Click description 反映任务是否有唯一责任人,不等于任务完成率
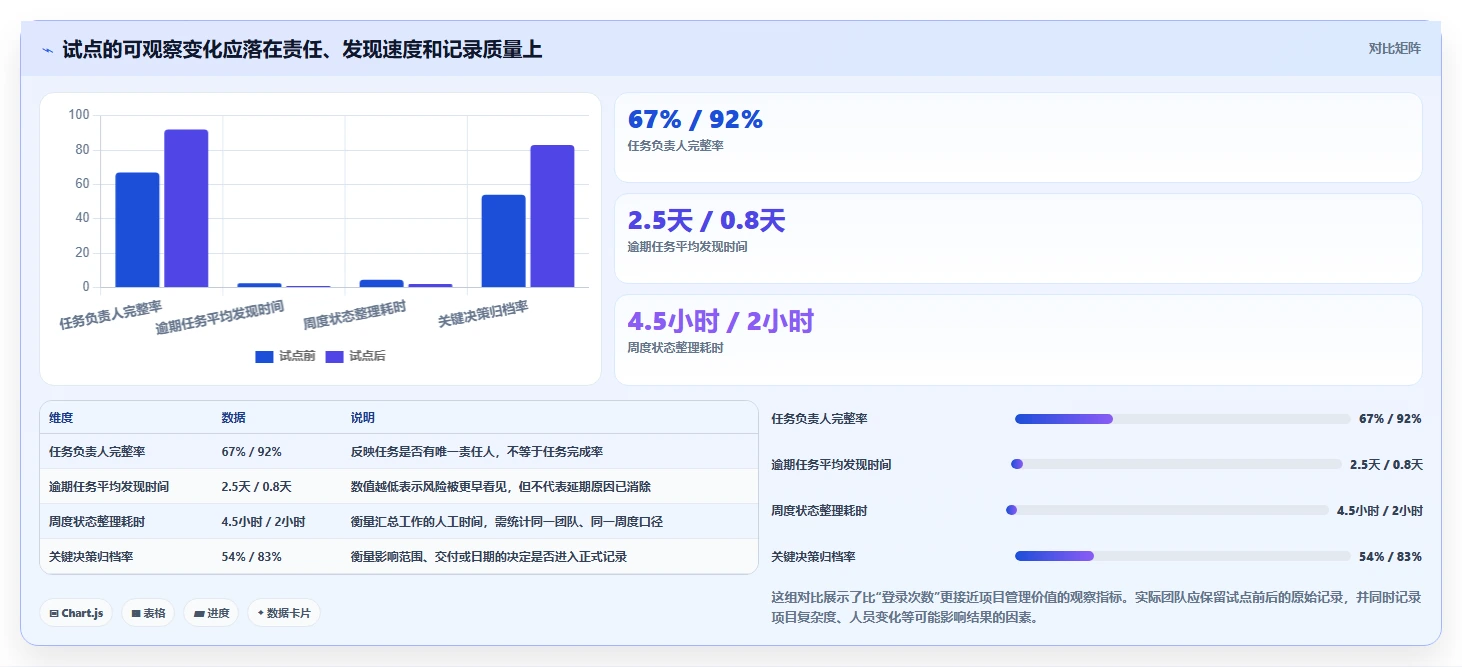The image size is (1462, 667). (x=476, y=452)
